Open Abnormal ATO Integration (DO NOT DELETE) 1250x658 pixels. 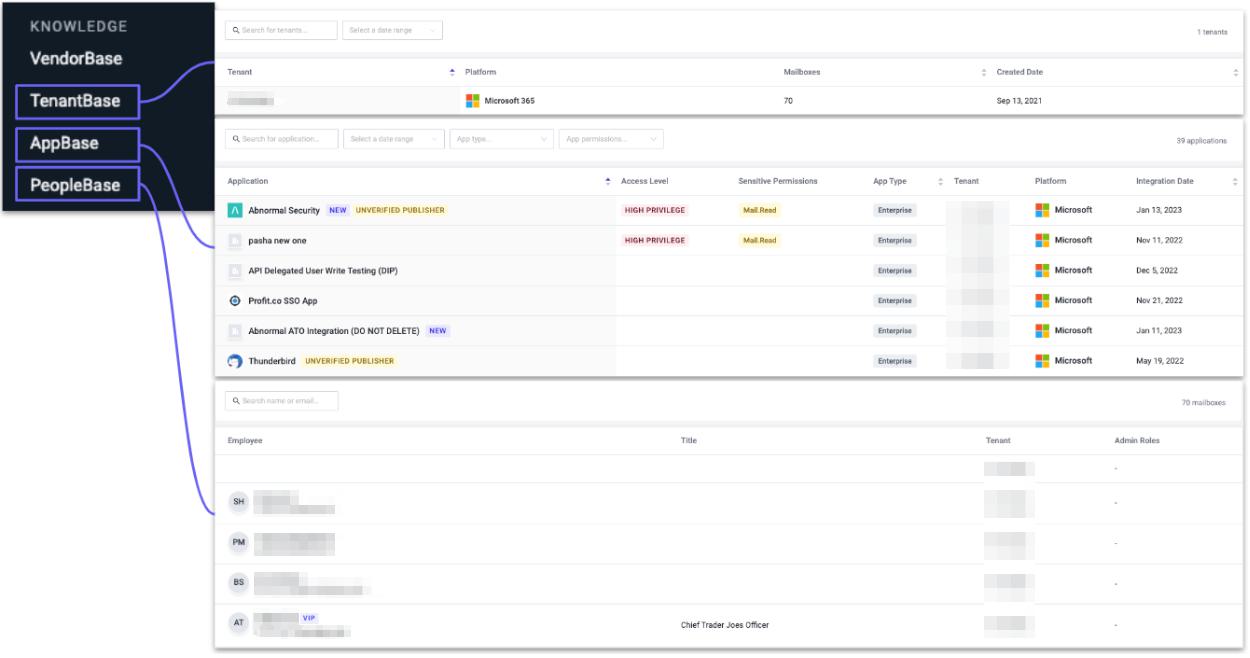(x=335, y=331)
